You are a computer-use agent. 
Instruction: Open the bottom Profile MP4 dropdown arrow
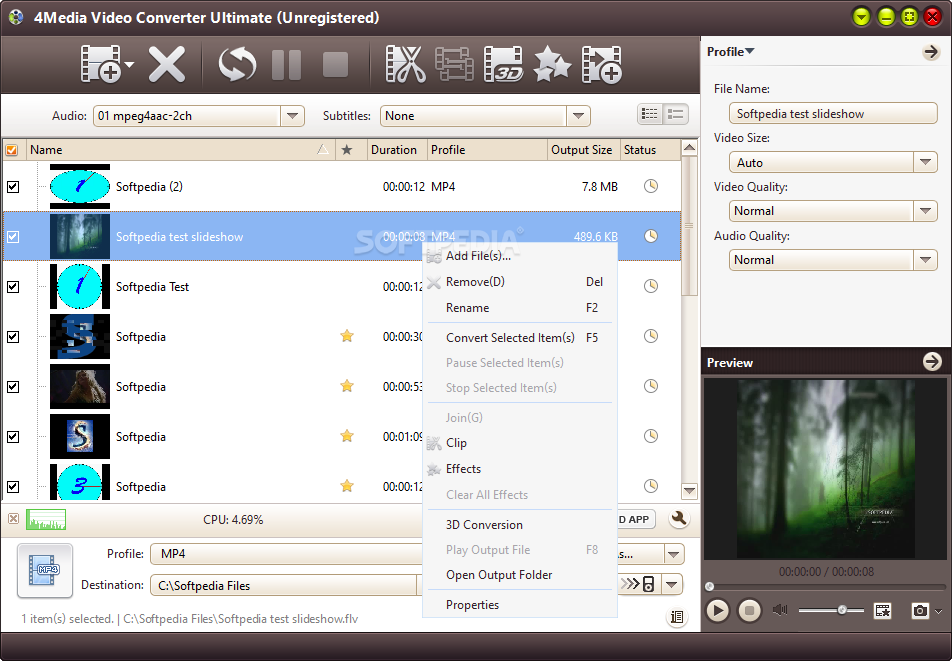click(673, 554)
